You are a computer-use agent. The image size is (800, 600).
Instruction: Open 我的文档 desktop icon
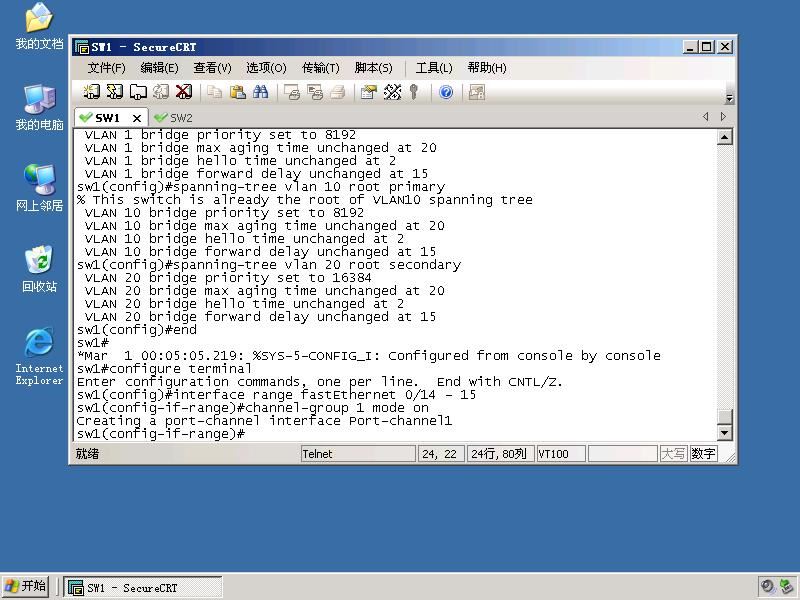[x=39, y=26]
